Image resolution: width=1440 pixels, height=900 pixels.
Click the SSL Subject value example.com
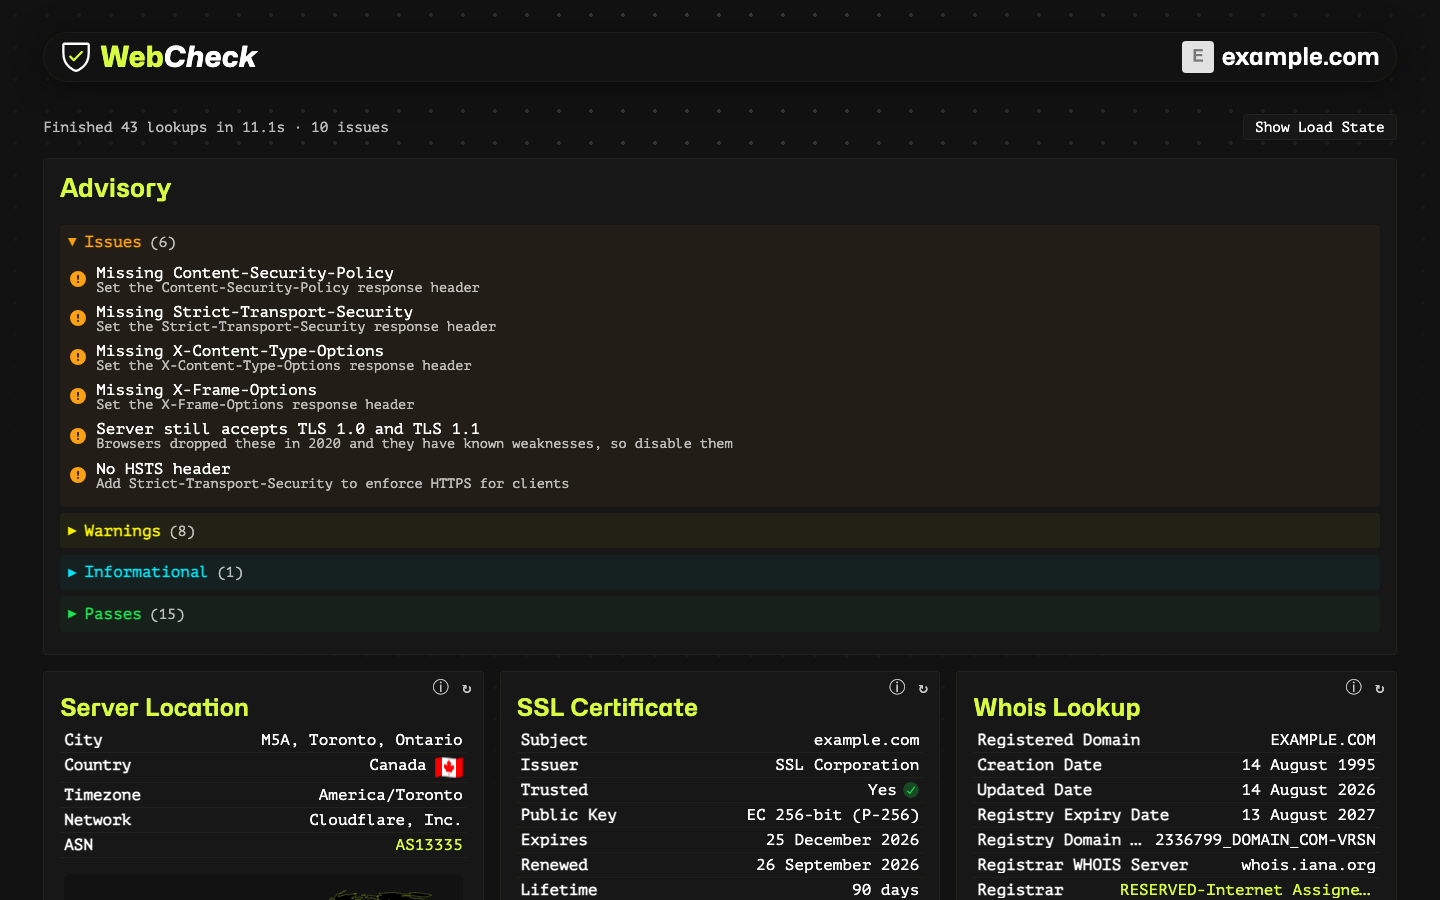867,740
